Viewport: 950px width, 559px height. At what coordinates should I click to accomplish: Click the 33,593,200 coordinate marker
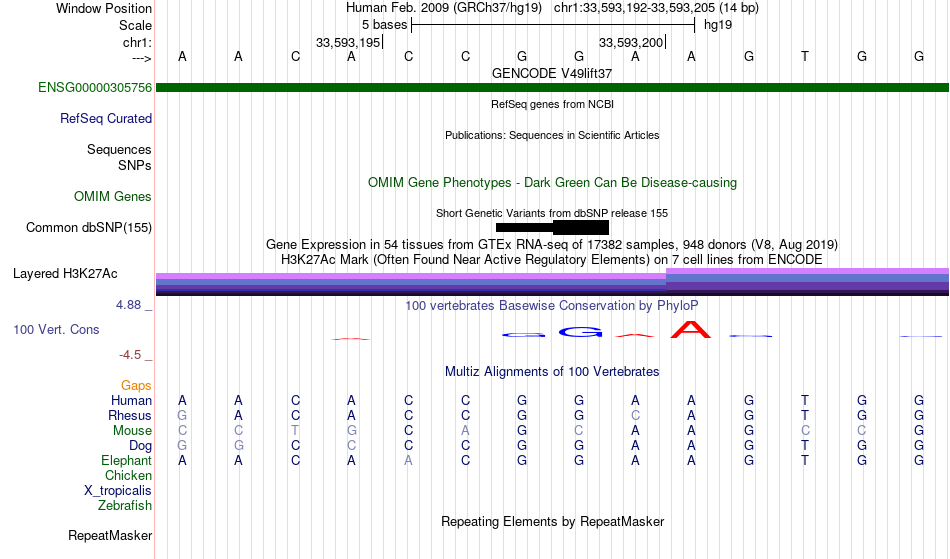[631, 42]
